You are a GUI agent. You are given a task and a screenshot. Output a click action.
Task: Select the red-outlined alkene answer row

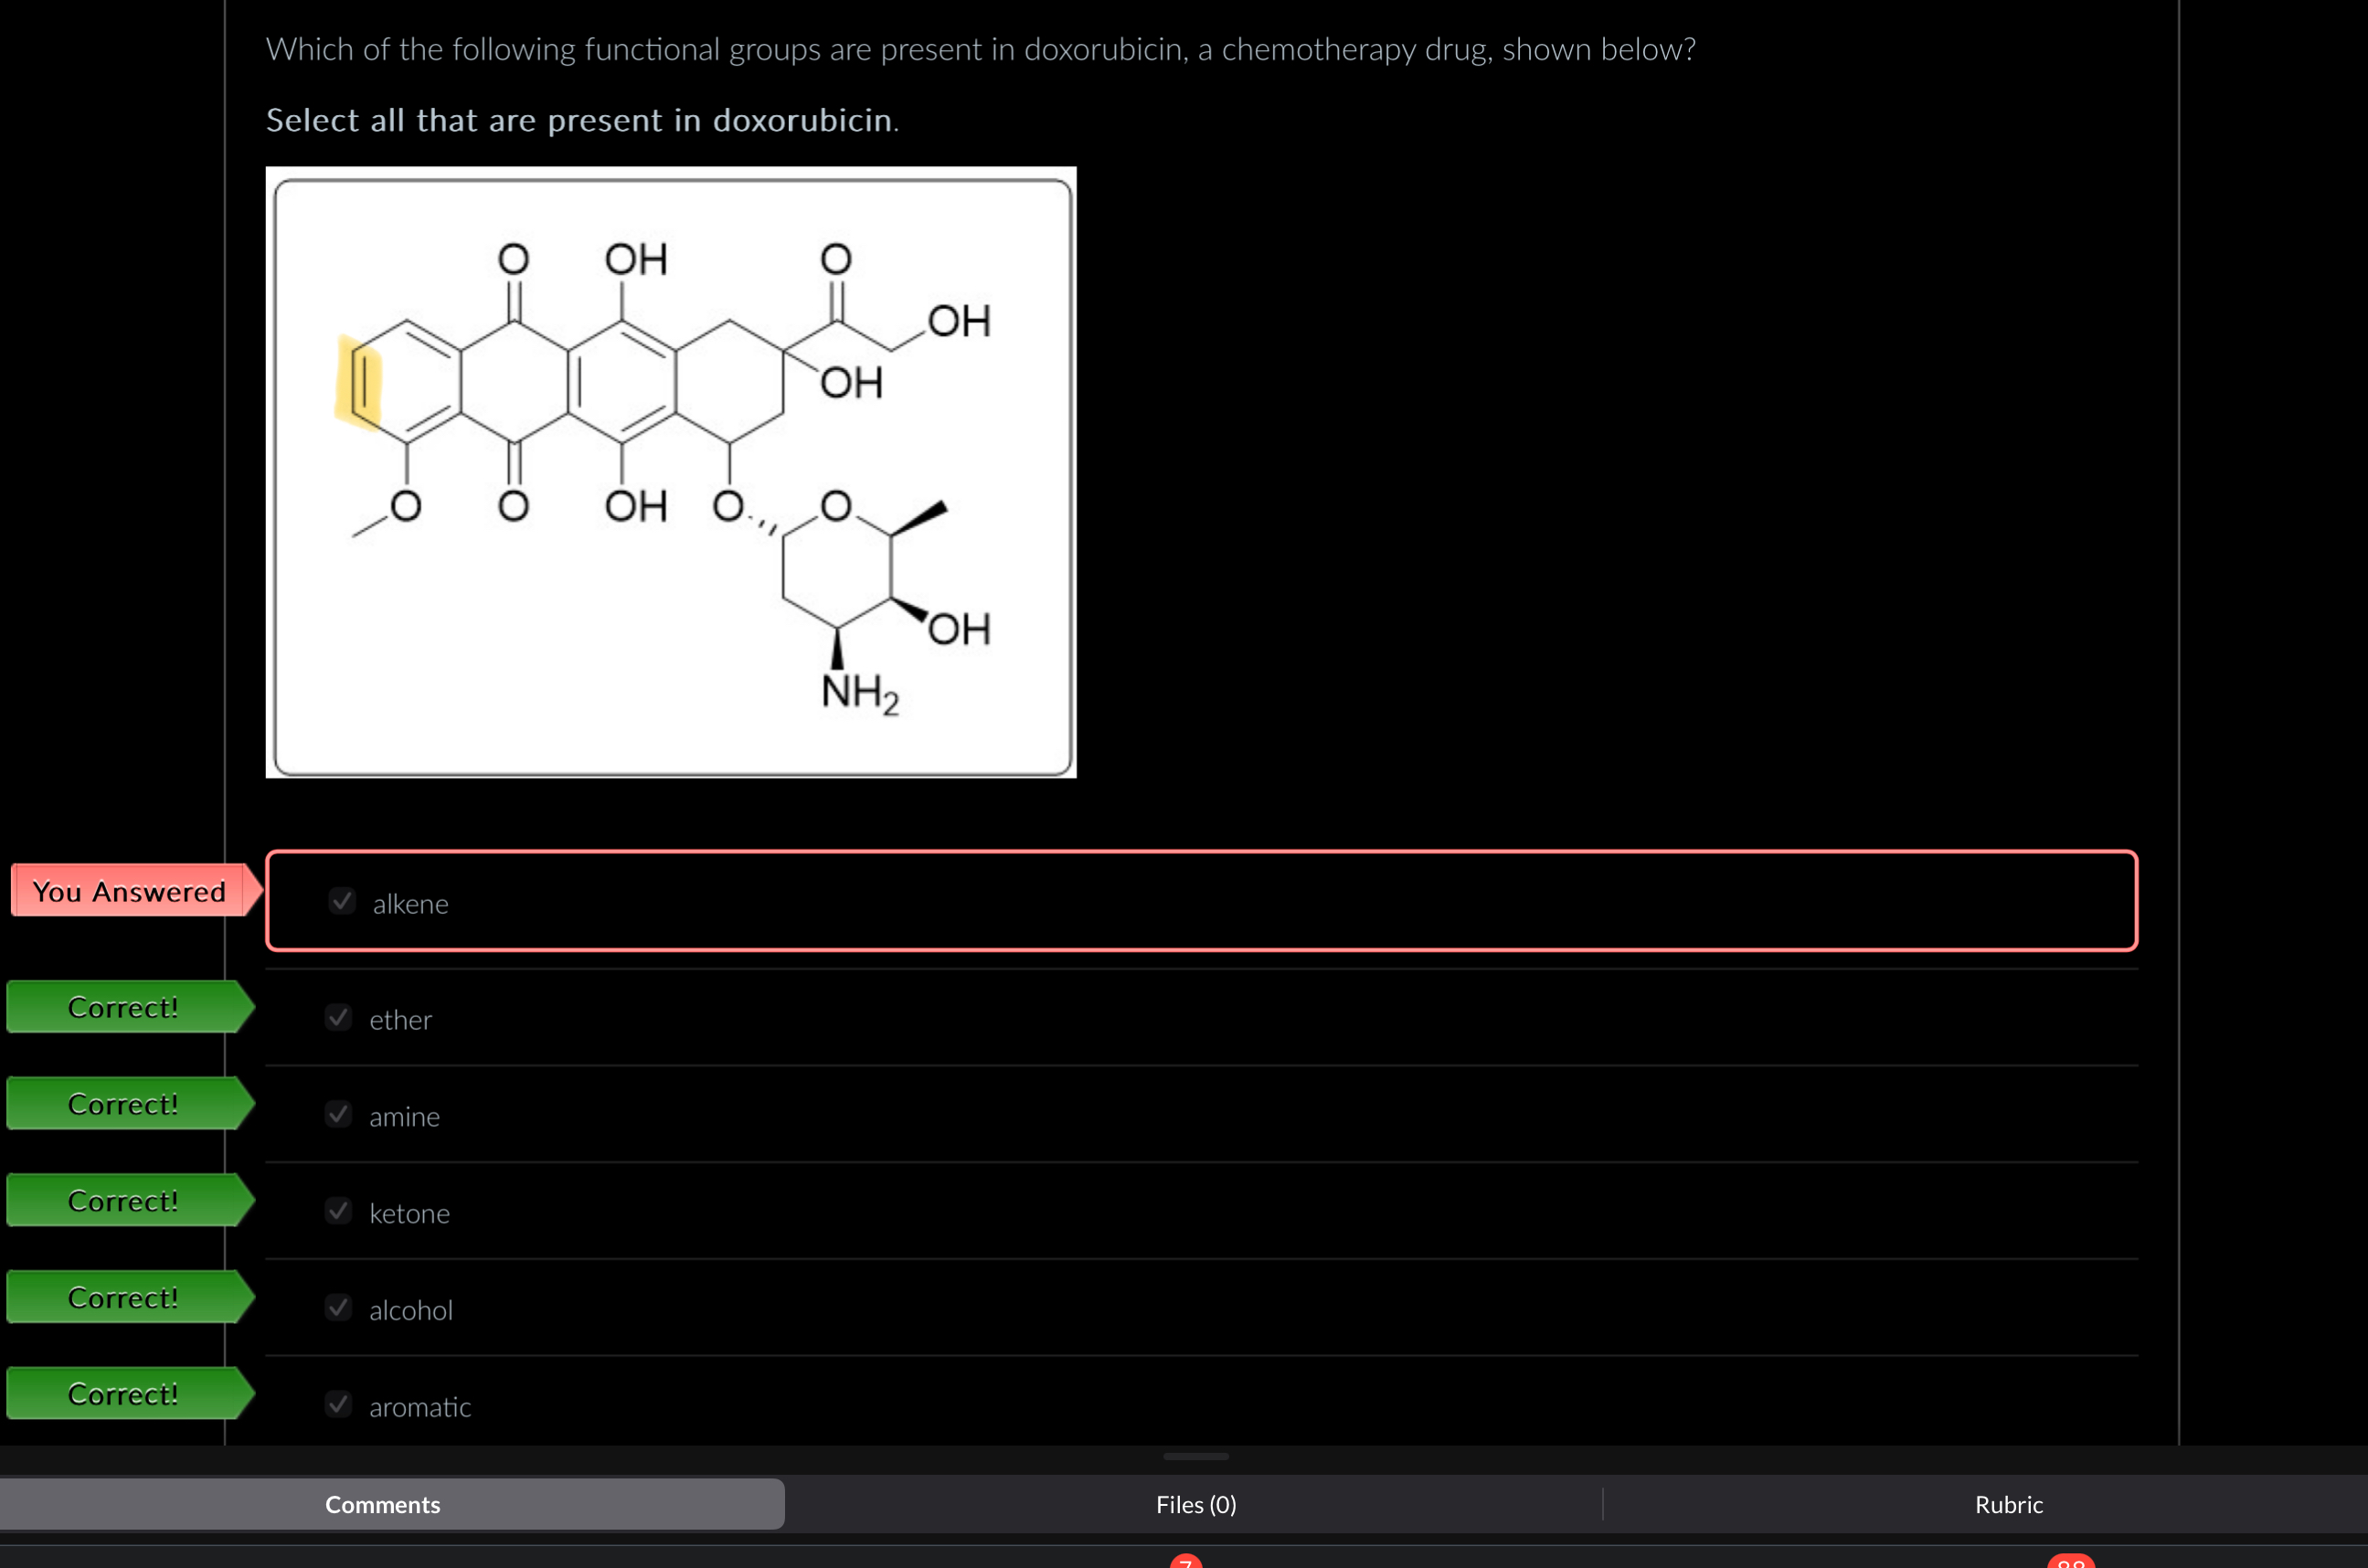click(x=1200, y=901)
